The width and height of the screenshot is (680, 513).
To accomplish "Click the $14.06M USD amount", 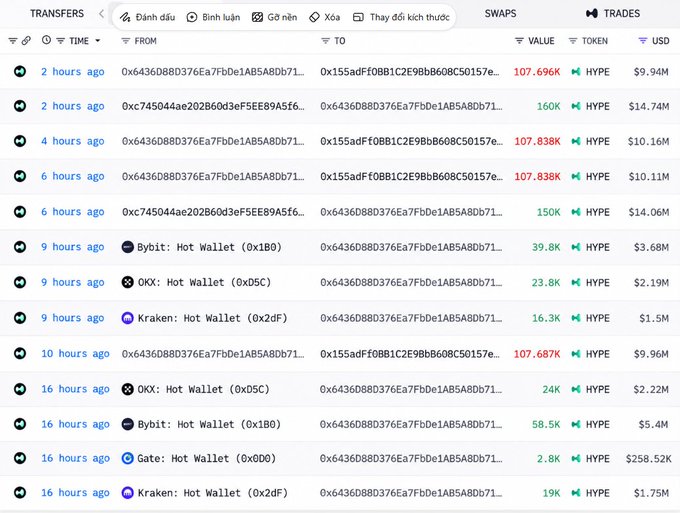I will 649,212.
